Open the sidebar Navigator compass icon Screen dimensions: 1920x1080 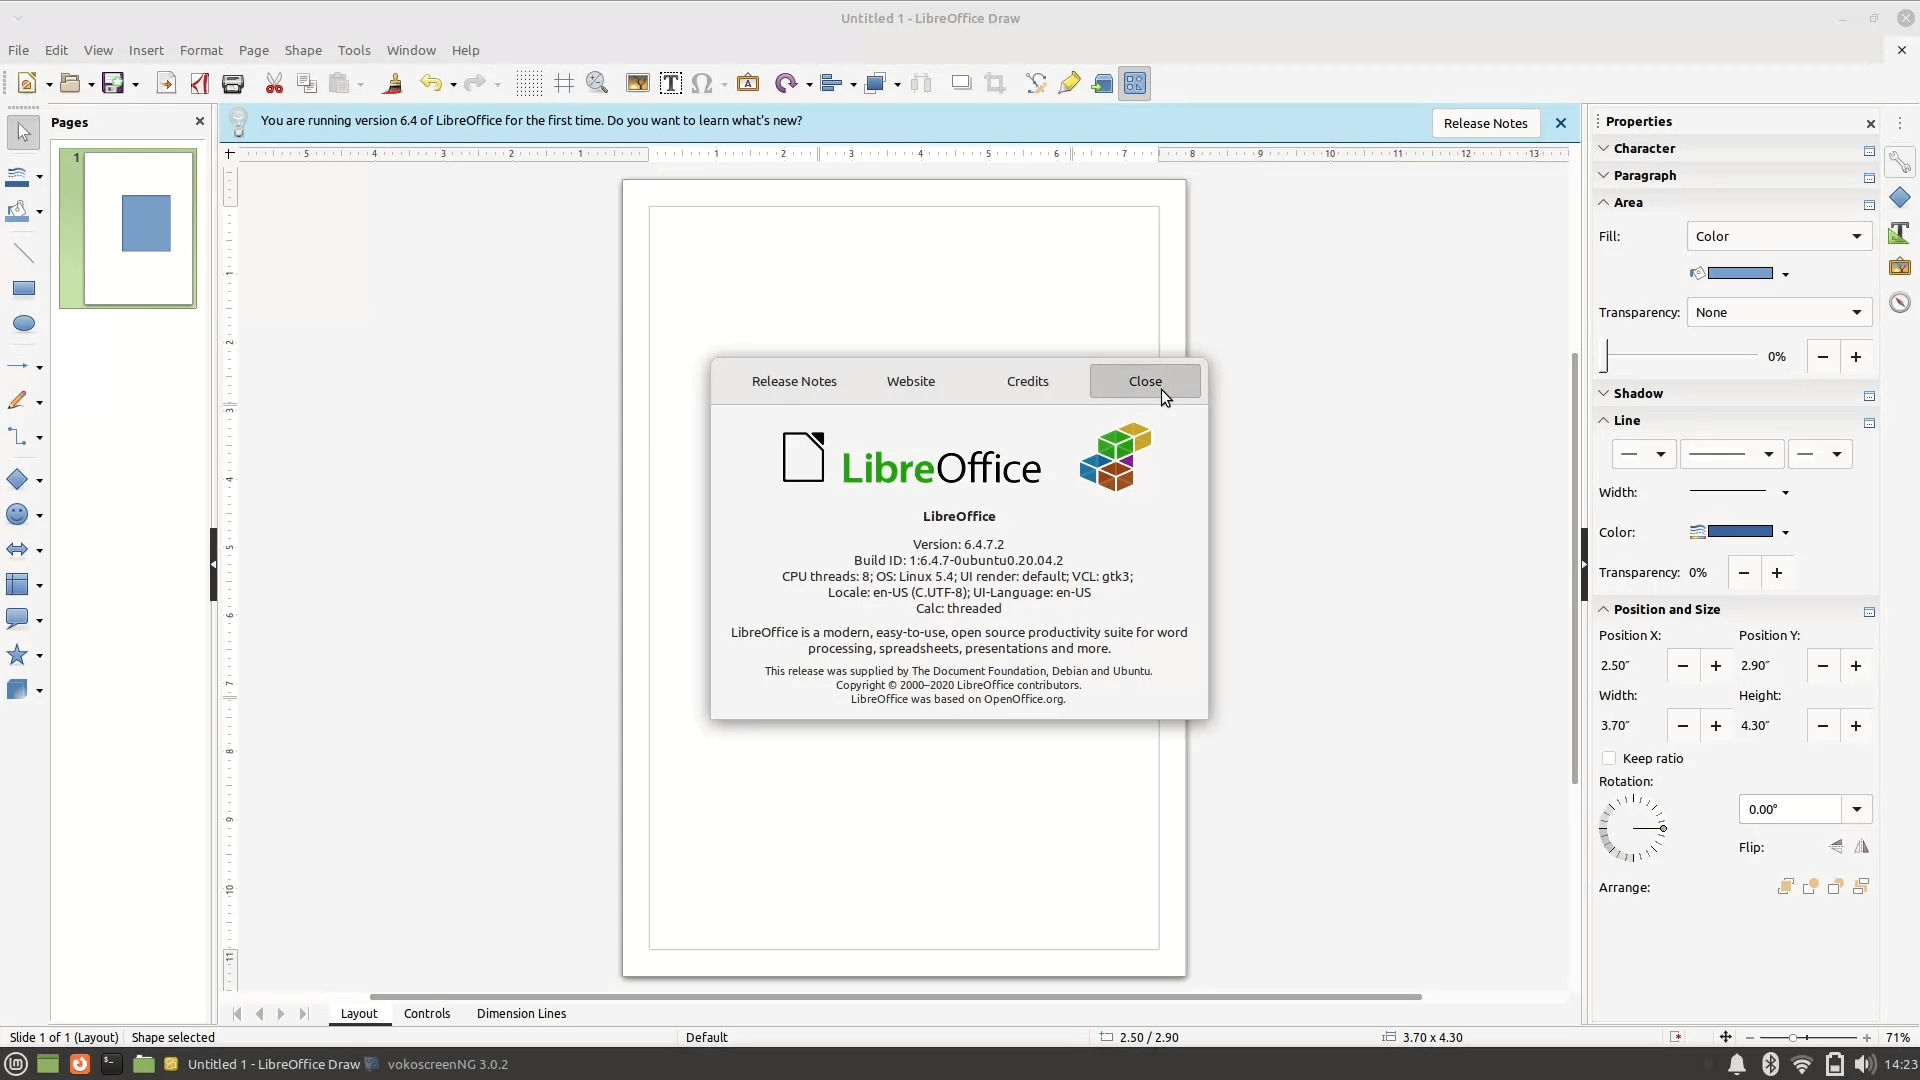pyautogui.click(x=1900, y=302)
